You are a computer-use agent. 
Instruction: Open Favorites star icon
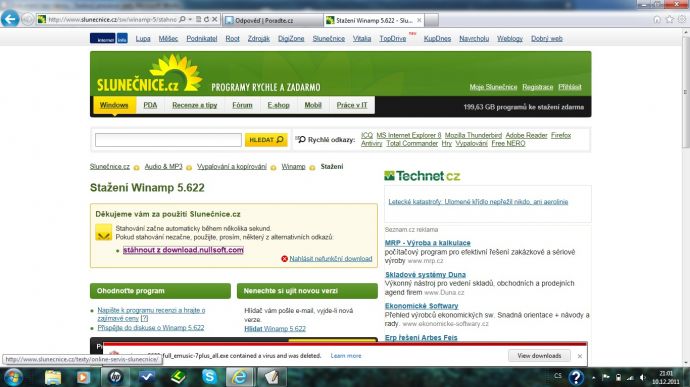point(670,20)
